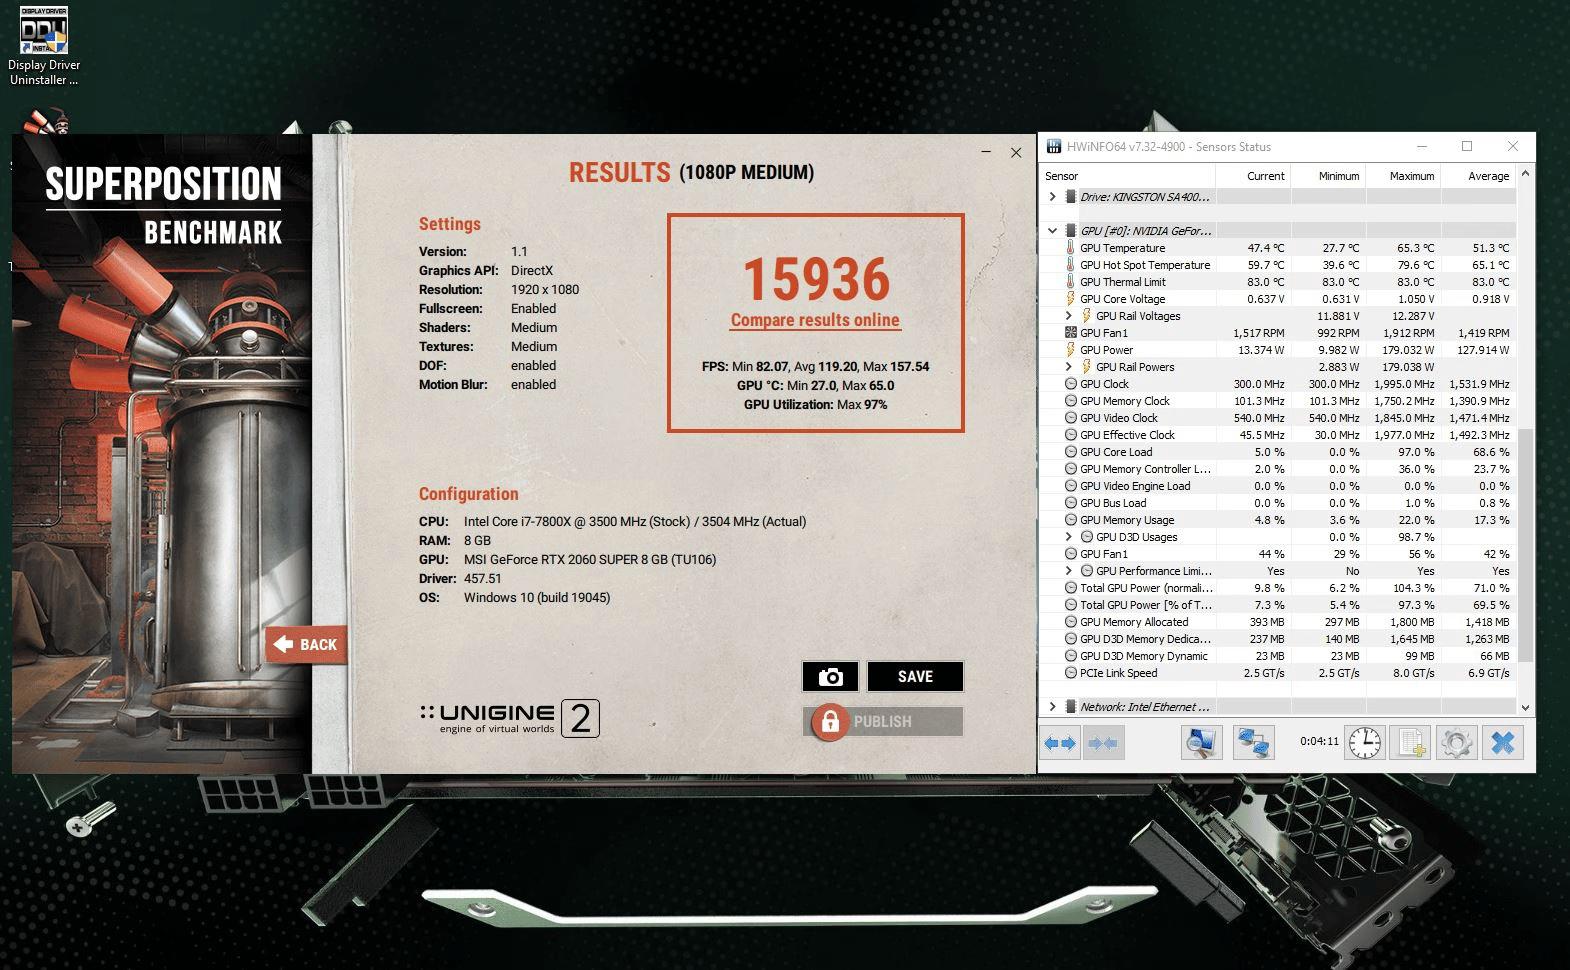Screen dimensions: 1570x970
Task: Click the PUBLISH button
Action: [883, 721]
